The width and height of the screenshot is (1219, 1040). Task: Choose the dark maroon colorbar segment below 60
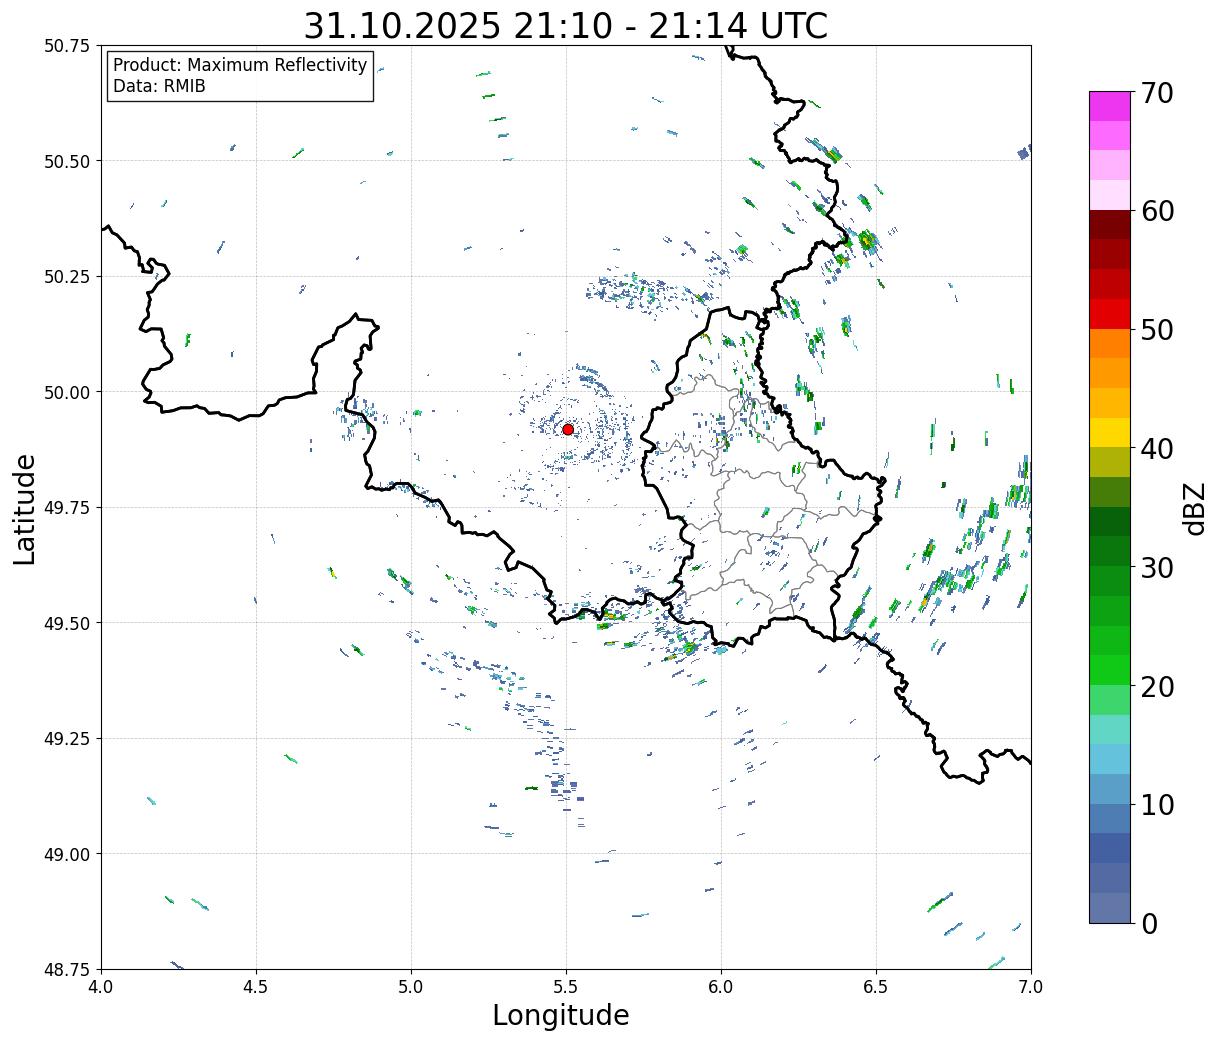[1109, 224]
